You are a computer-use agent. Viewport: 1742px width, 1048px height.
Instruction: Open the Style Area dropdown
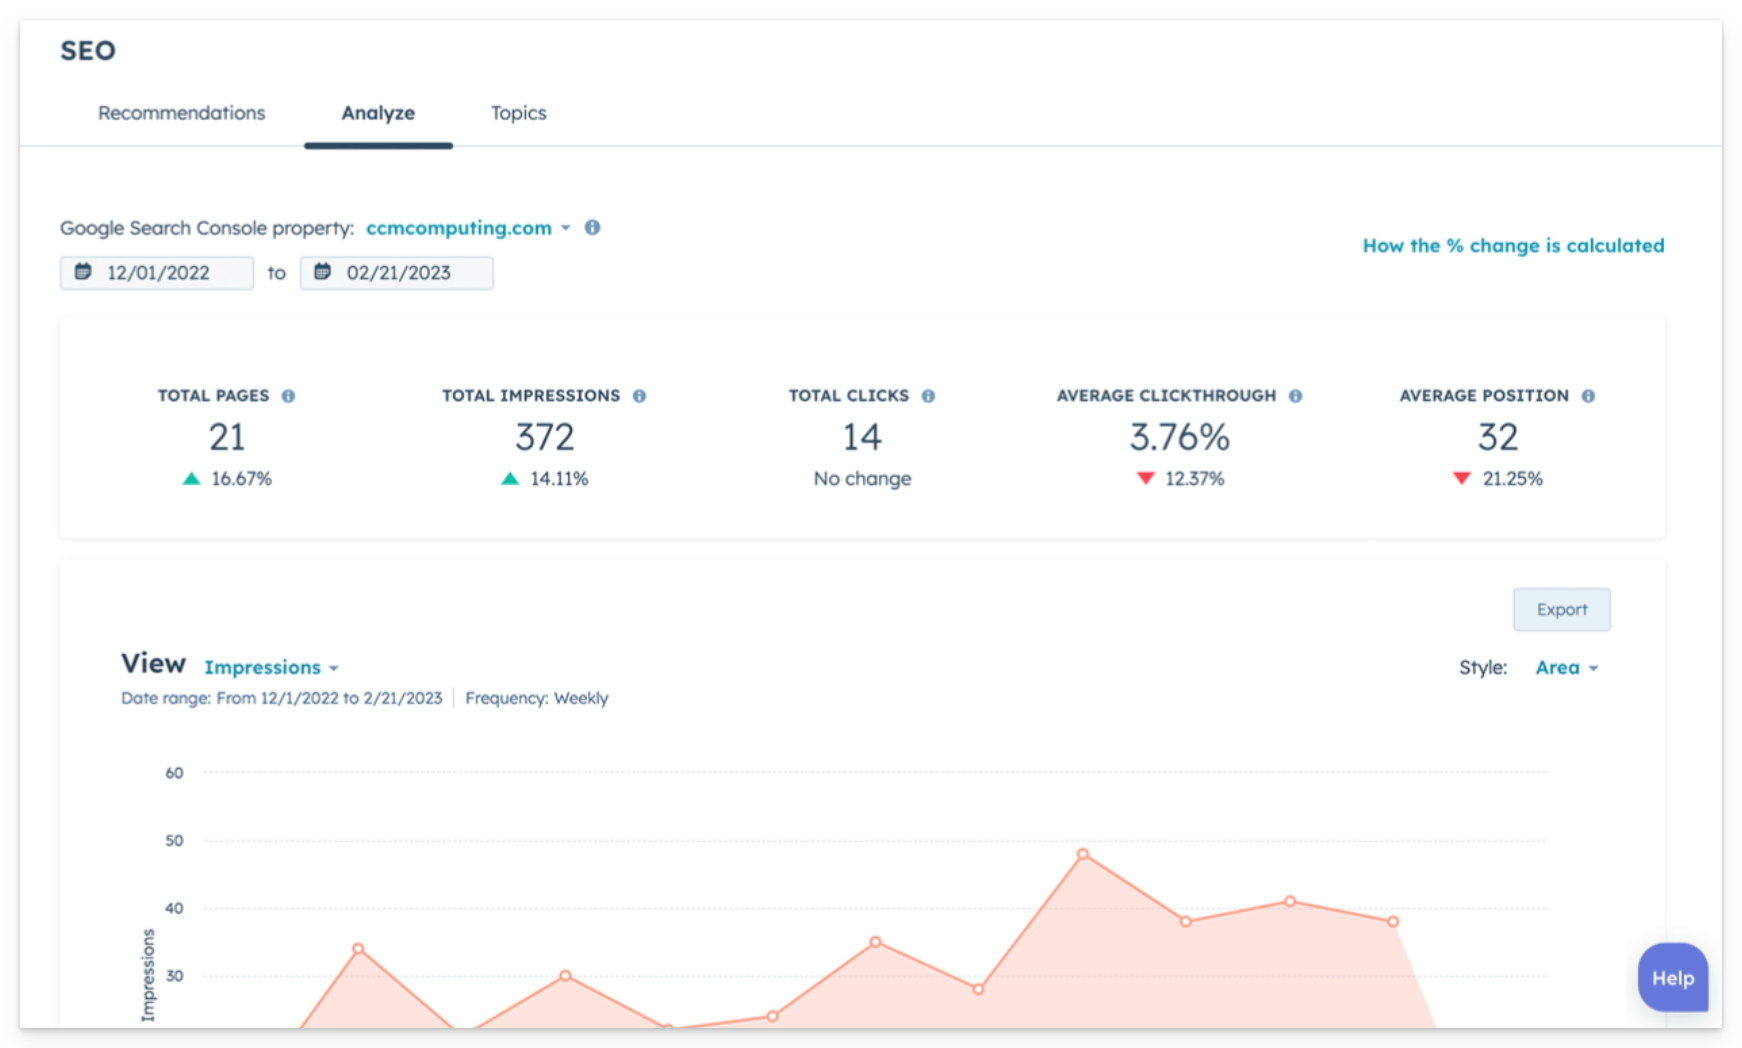click(1567, 667)
